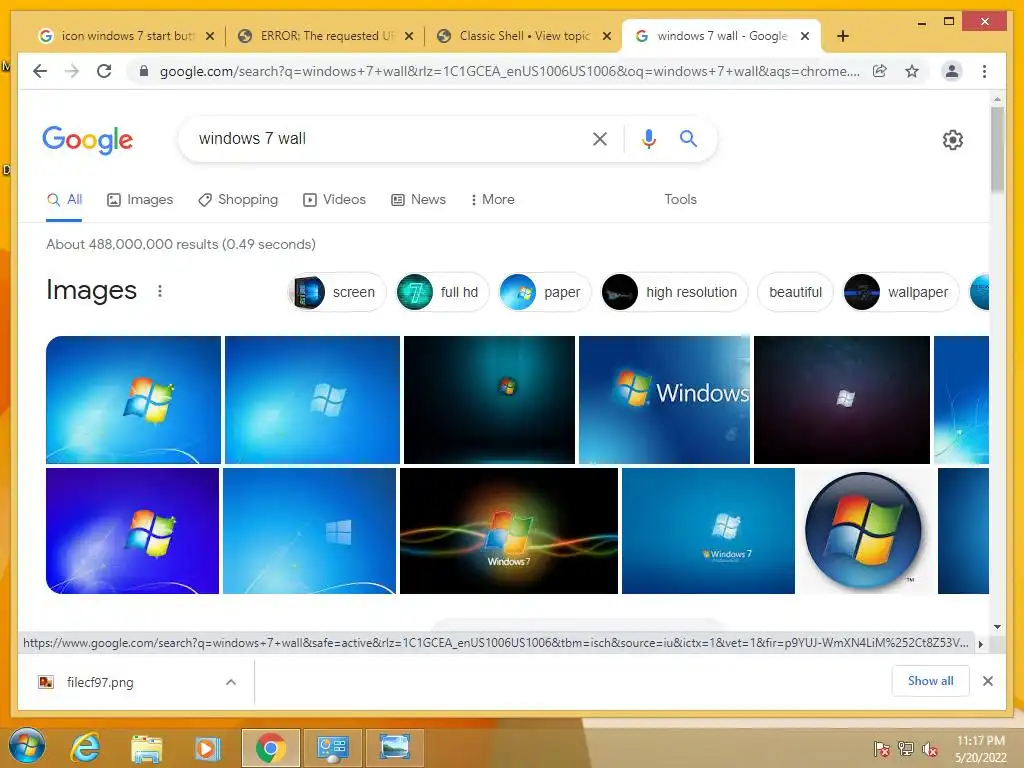Viewport: 1024px width, 768px height.
Task: Select the 'full hd' filter chip
Action: 442,292
